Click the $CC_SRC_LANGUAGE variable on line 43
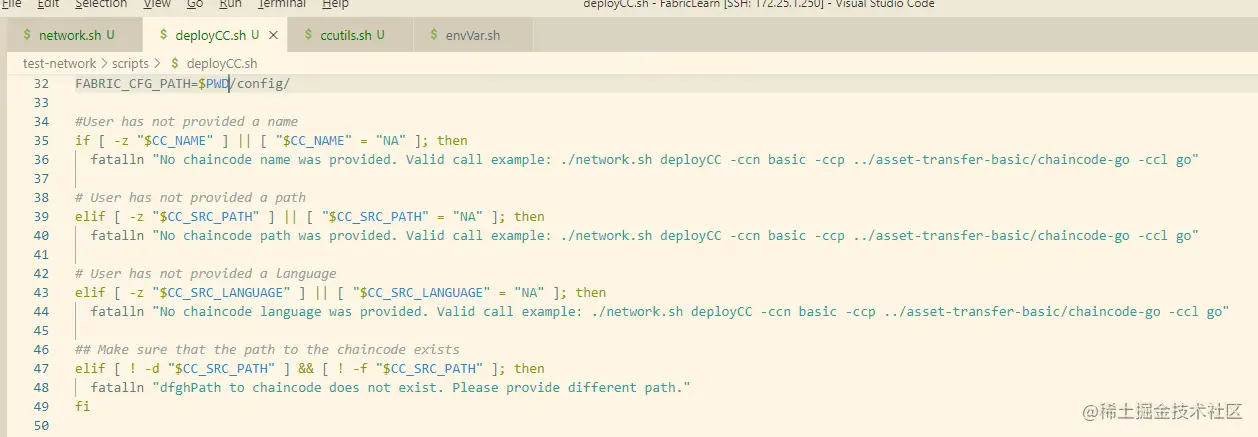The height and width of the screenshot is (437, 1258). click(222, 292)
